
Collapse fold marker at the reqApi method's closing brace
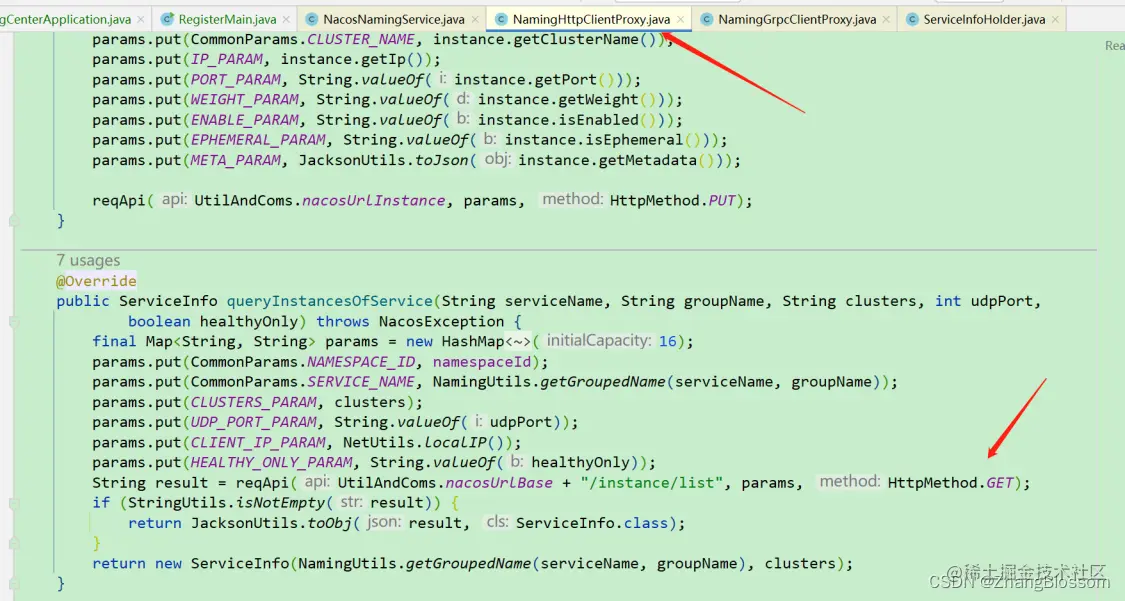pyautogui.click(x=14, y=221)
